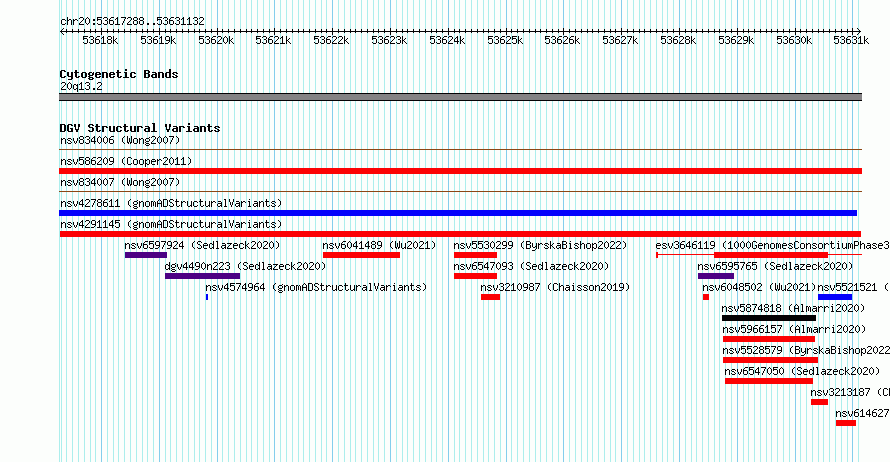Open the nsv3213187 variant label

tap(850, 392)
